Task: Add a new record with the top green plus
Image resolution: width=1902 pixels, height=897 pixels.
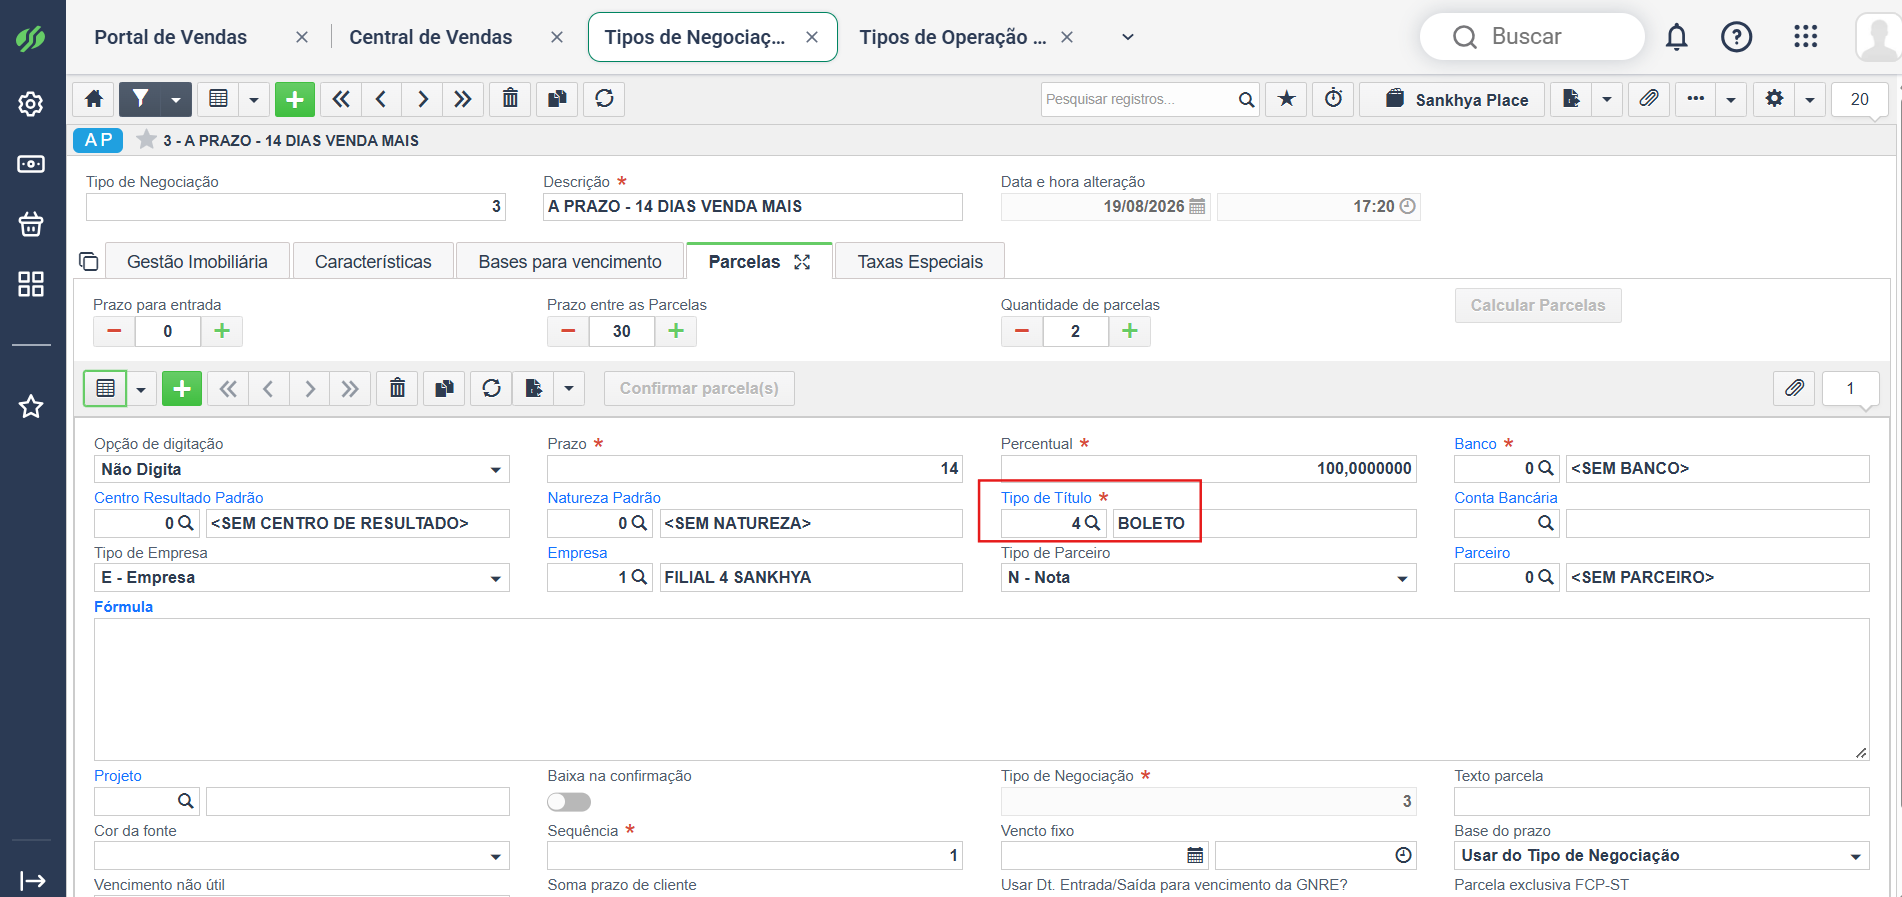Action: (295, 99)
